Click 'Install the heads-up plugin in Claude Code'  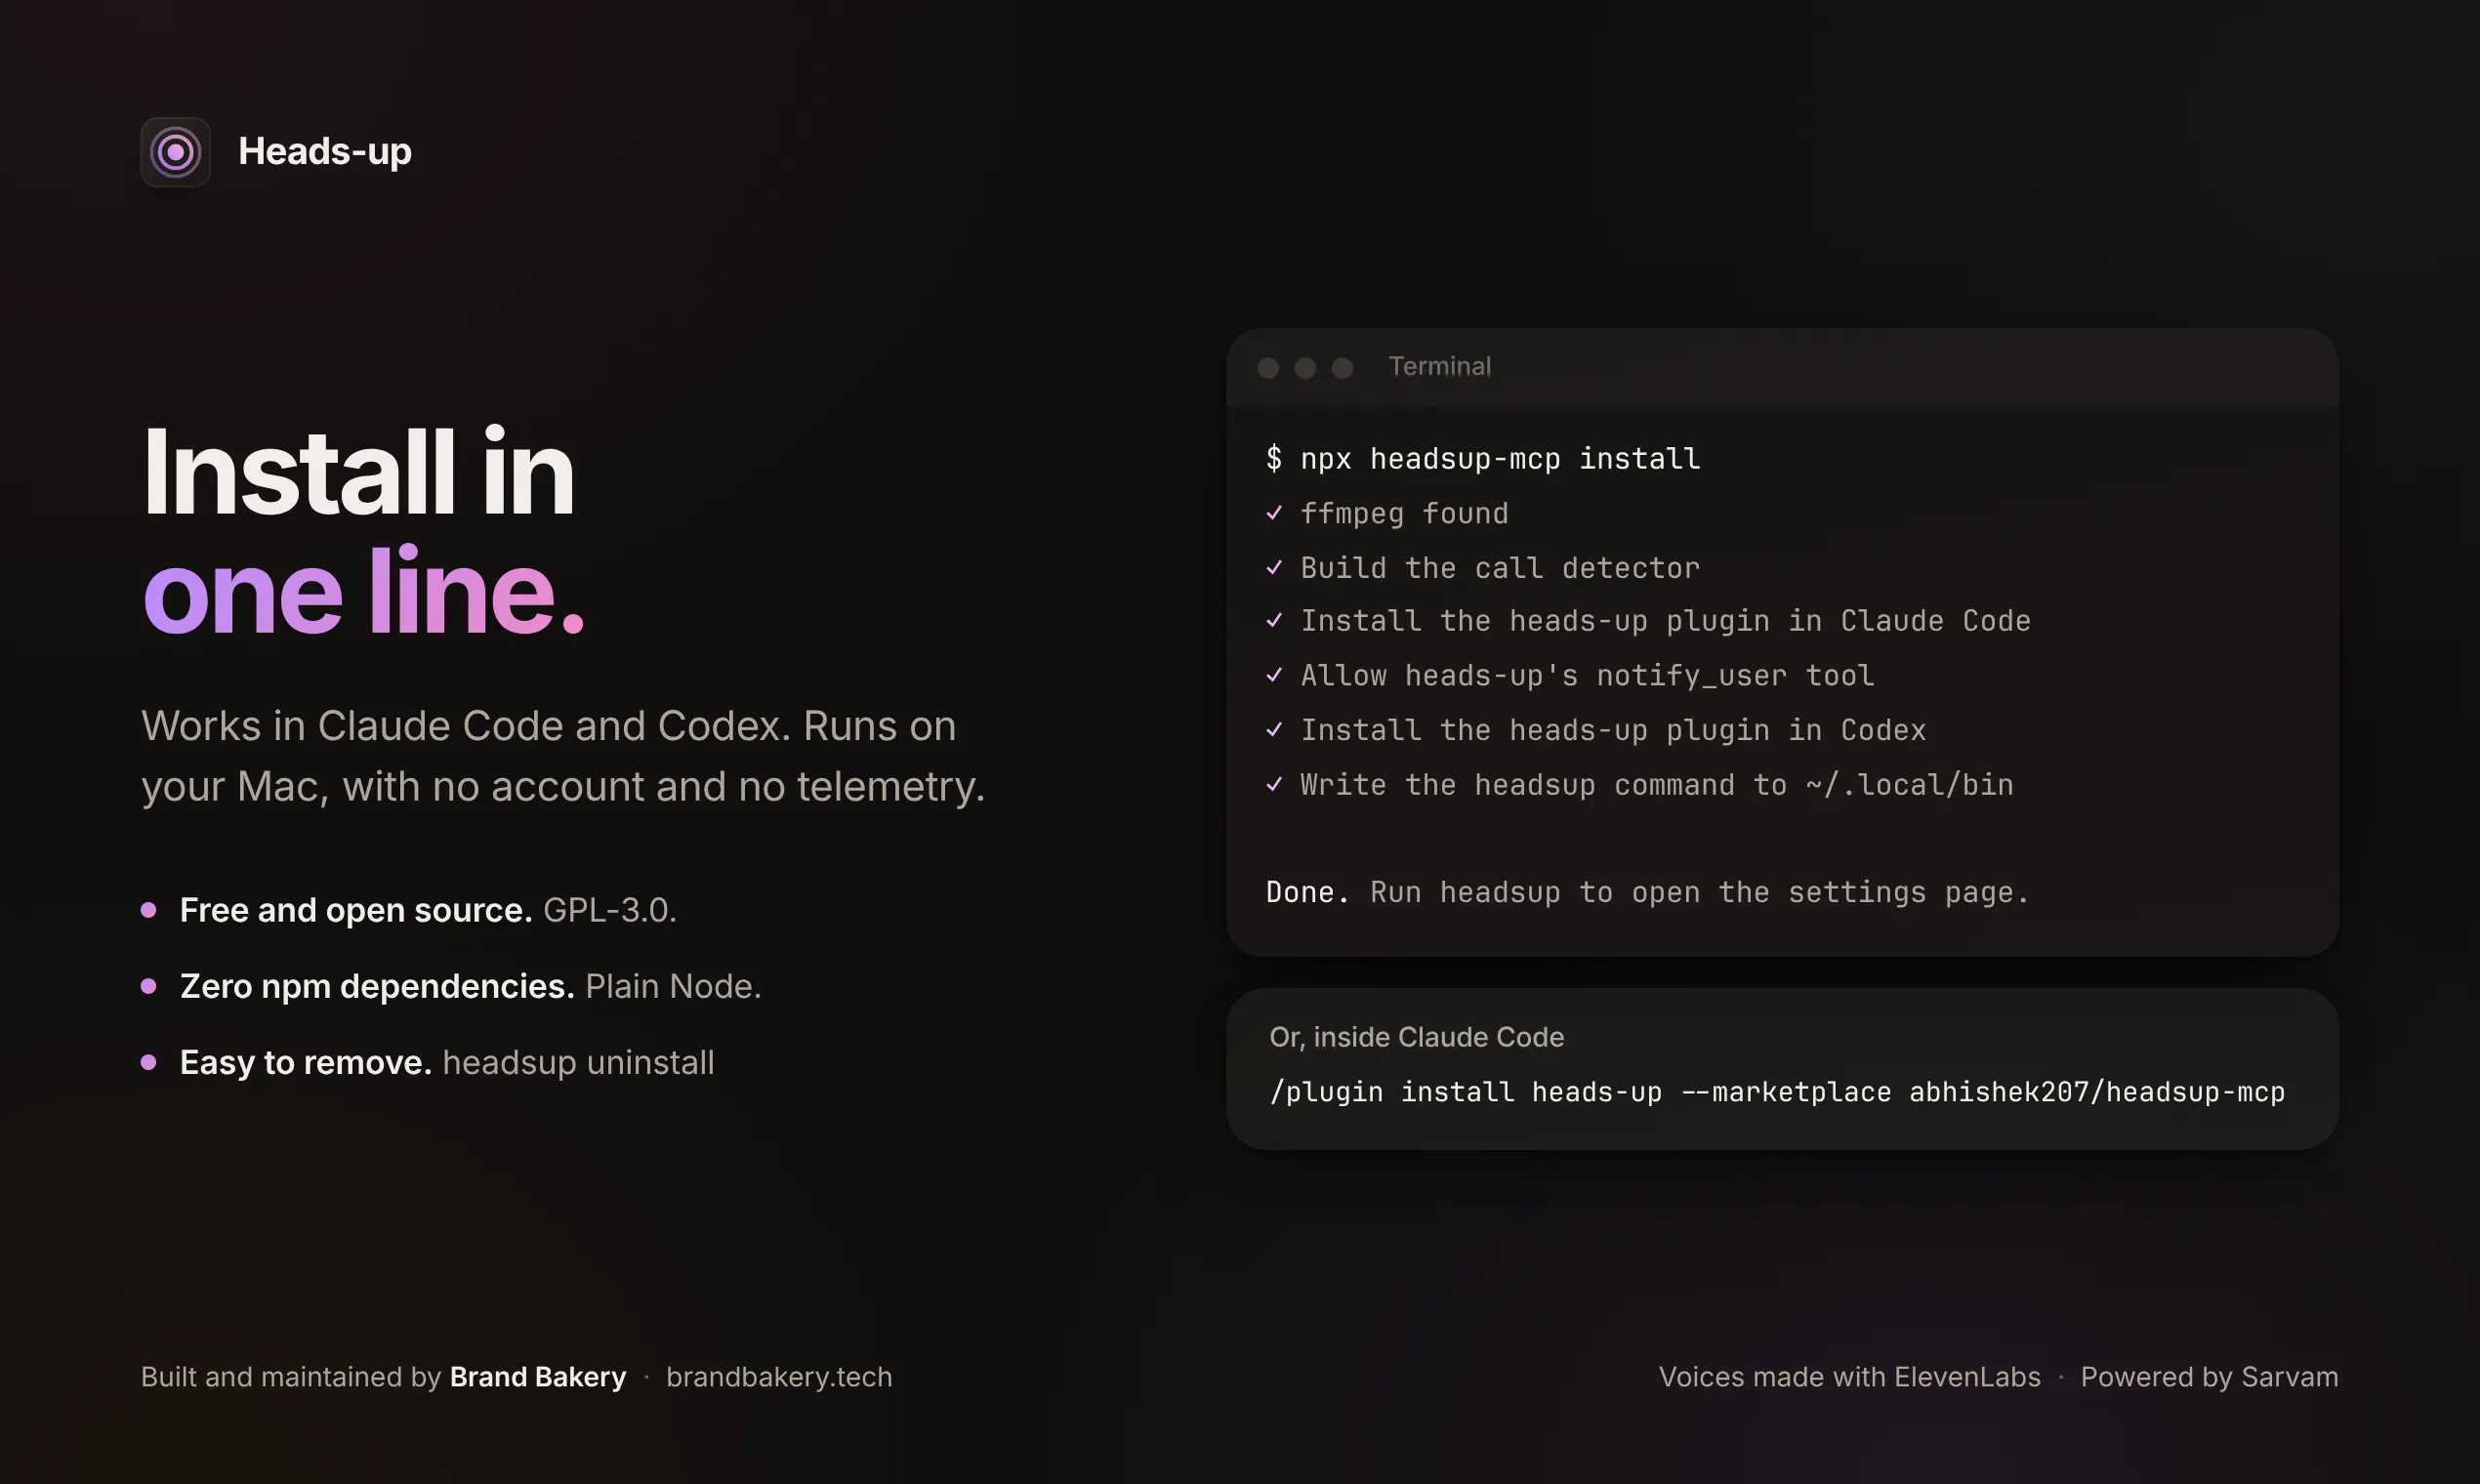pyautogui.click(x=1665, y=621)
